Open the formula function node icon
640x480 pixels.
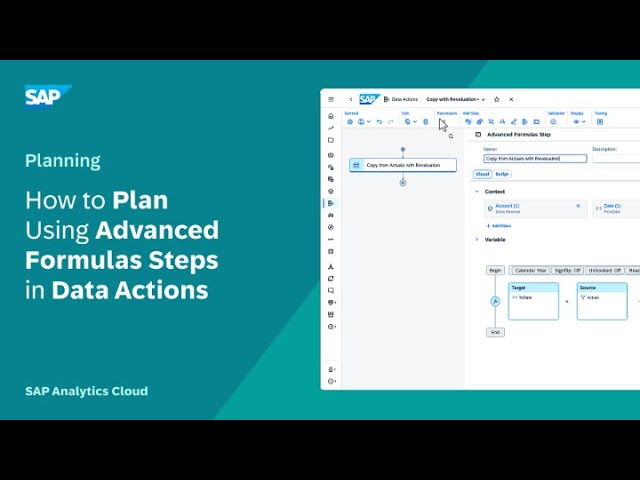(495, 301)
